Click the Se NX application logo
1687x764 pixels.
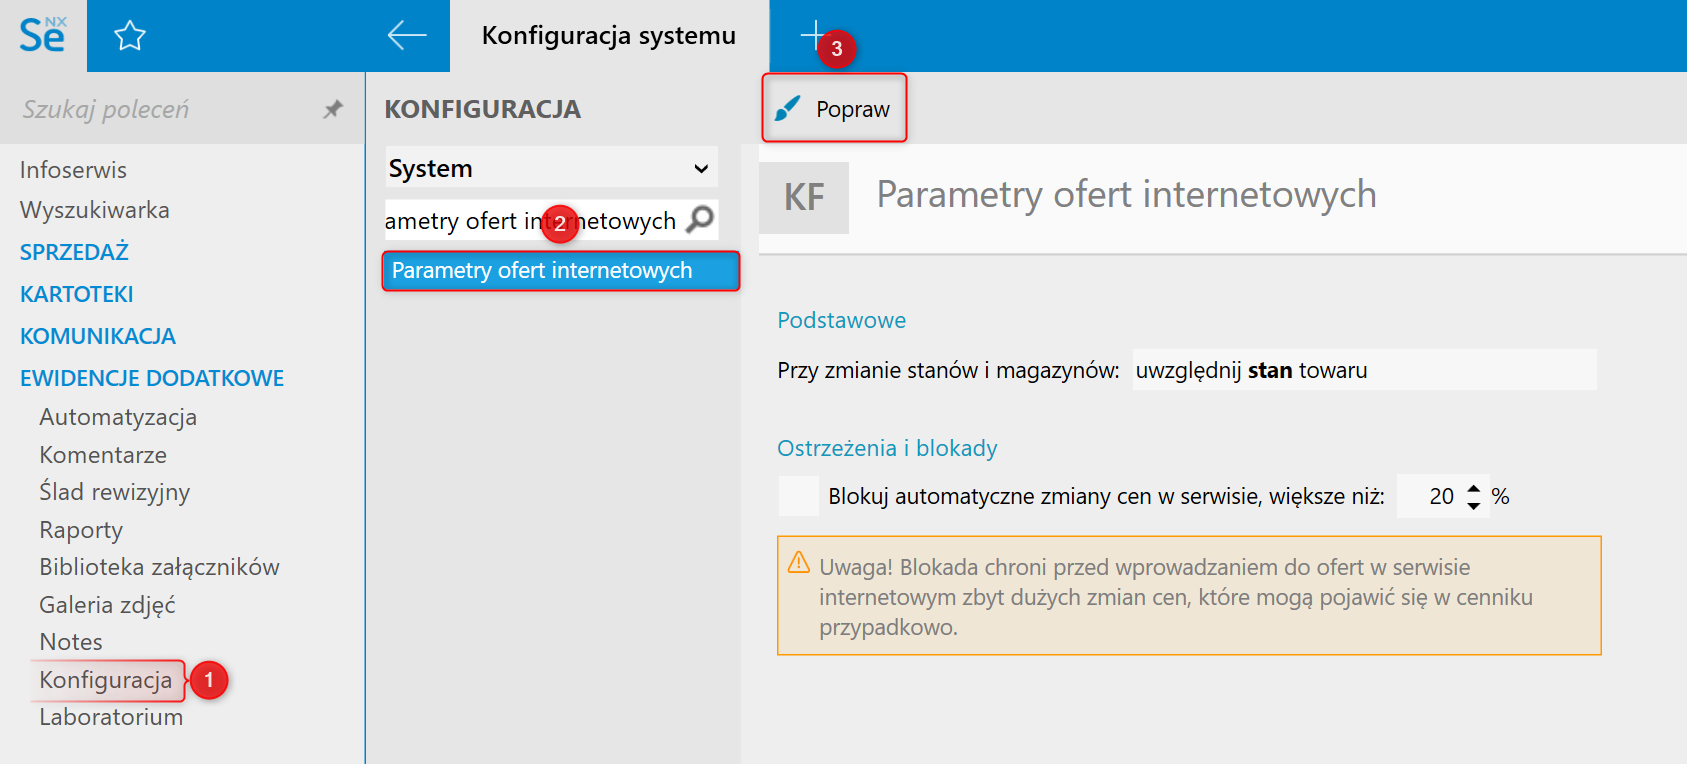[x=43, y=36]
